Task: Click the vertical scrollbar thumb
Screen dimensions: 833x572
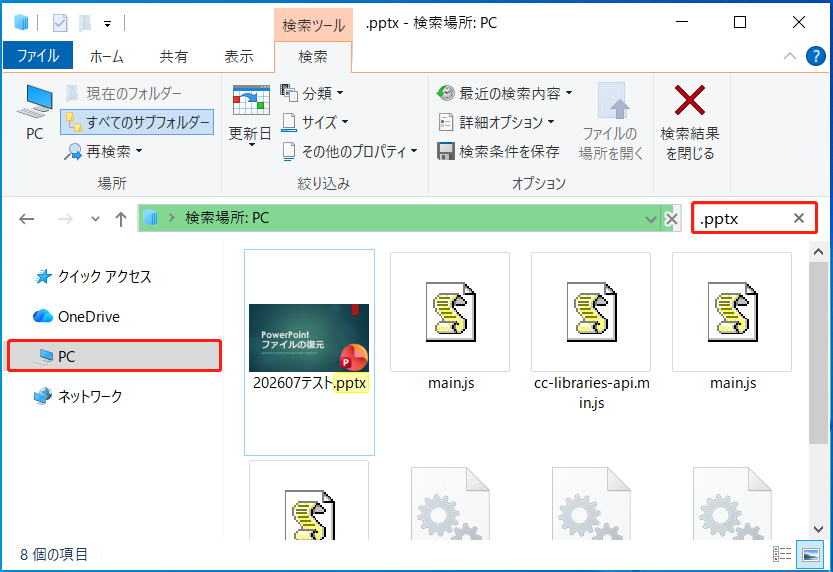Action: [818, 353]
